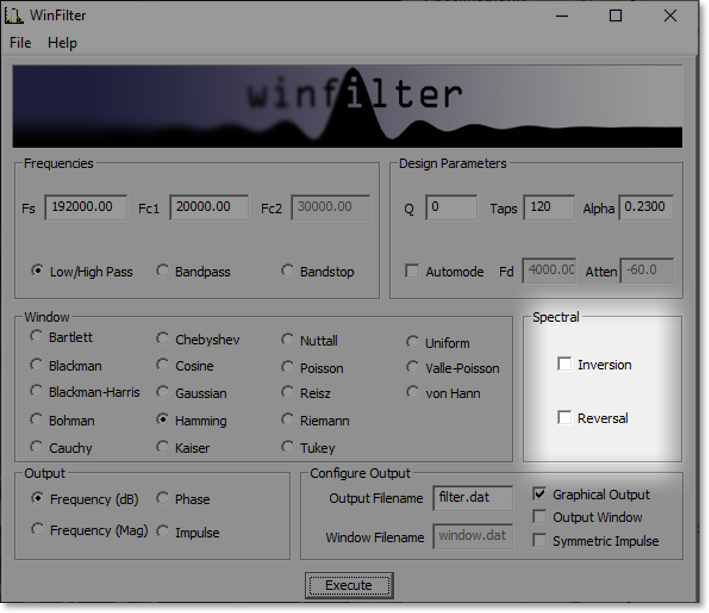Choose the Kaiser window
This screenshot has height=613, width=709.
coord(163,447)
